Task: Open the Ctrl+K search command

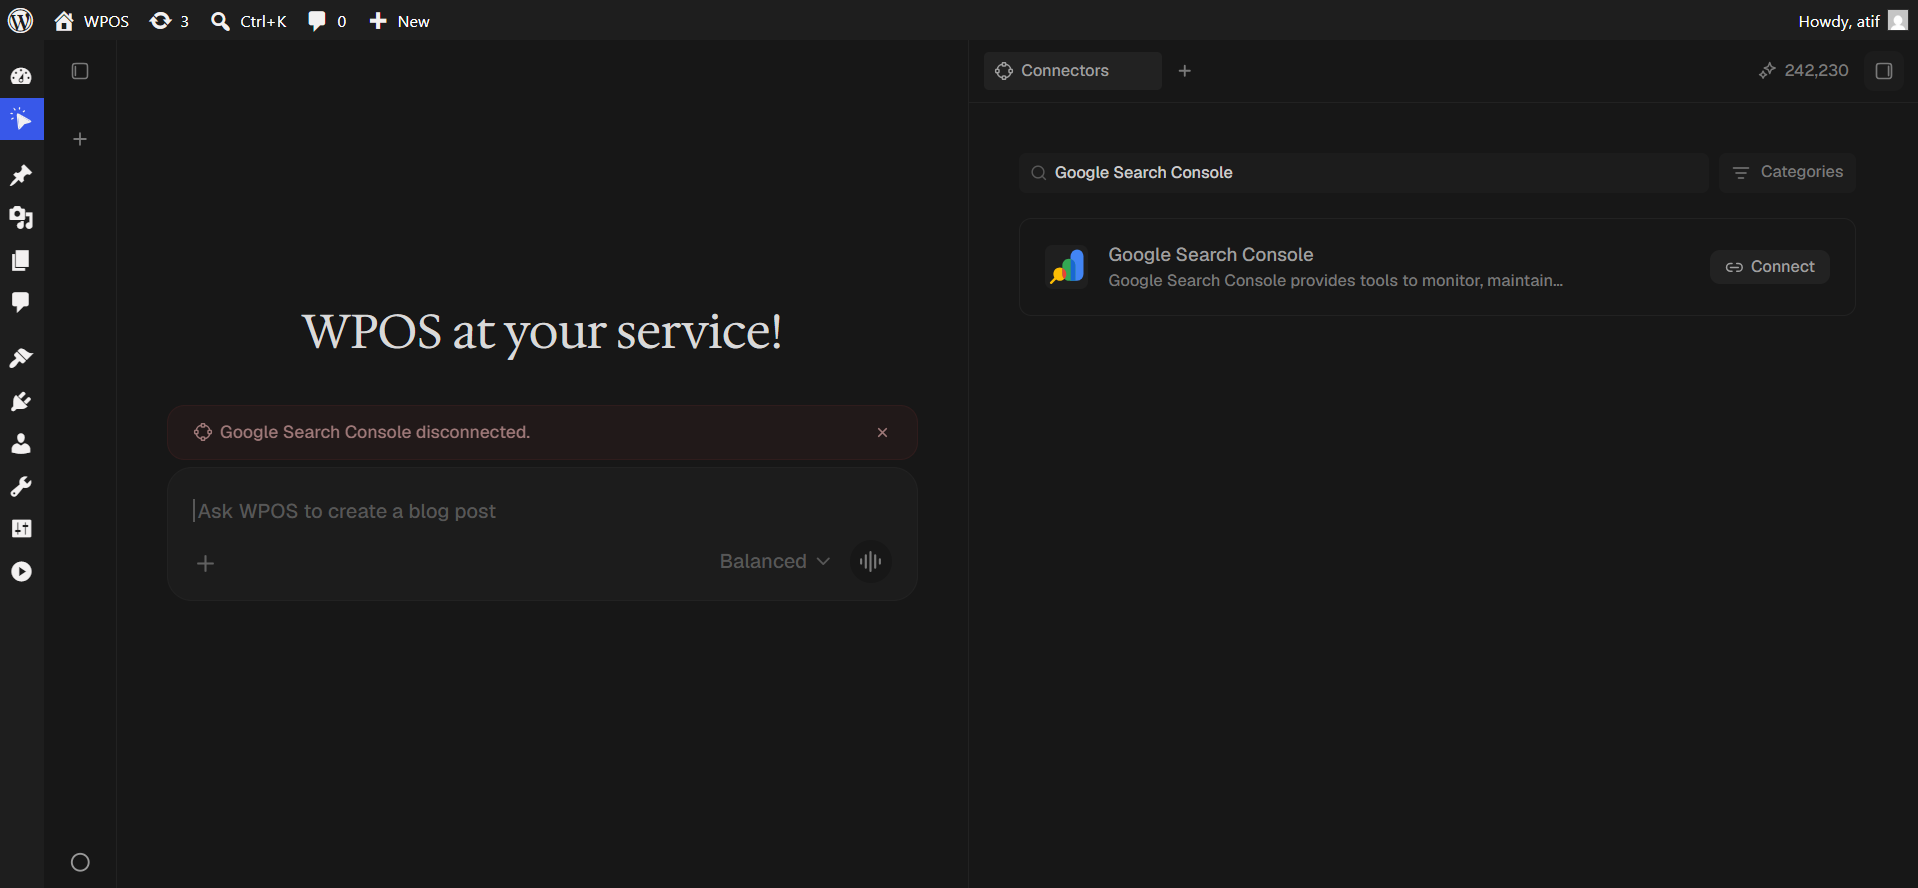Action: pyautogui.click(x=249, y=21)
